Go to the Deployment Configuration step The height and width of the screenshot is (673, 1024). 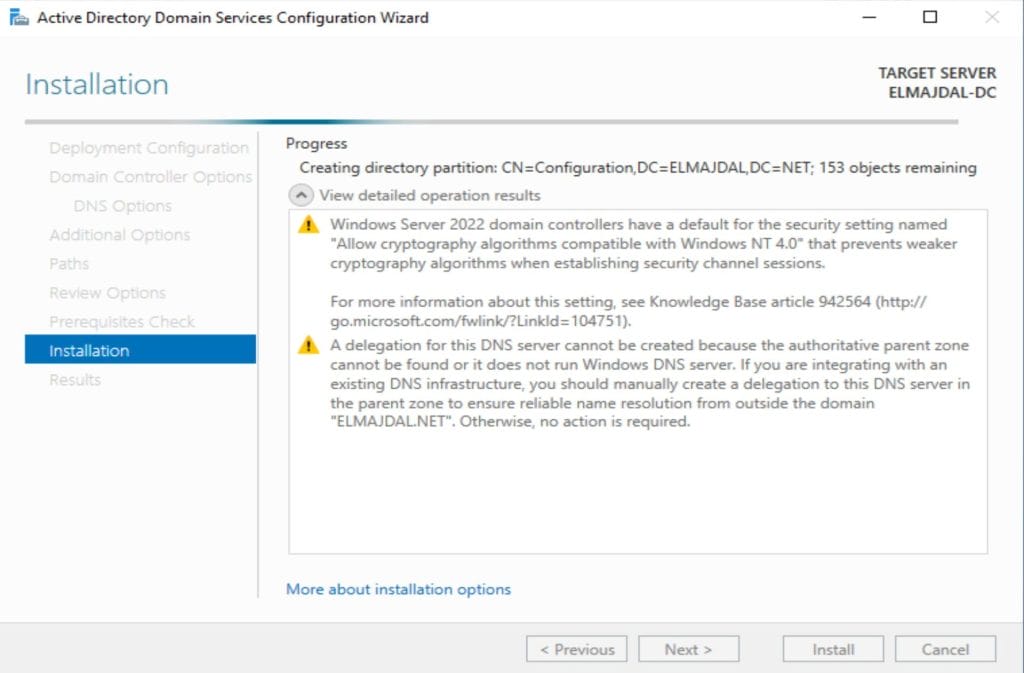pyautogui.click(x=148, y=148)
